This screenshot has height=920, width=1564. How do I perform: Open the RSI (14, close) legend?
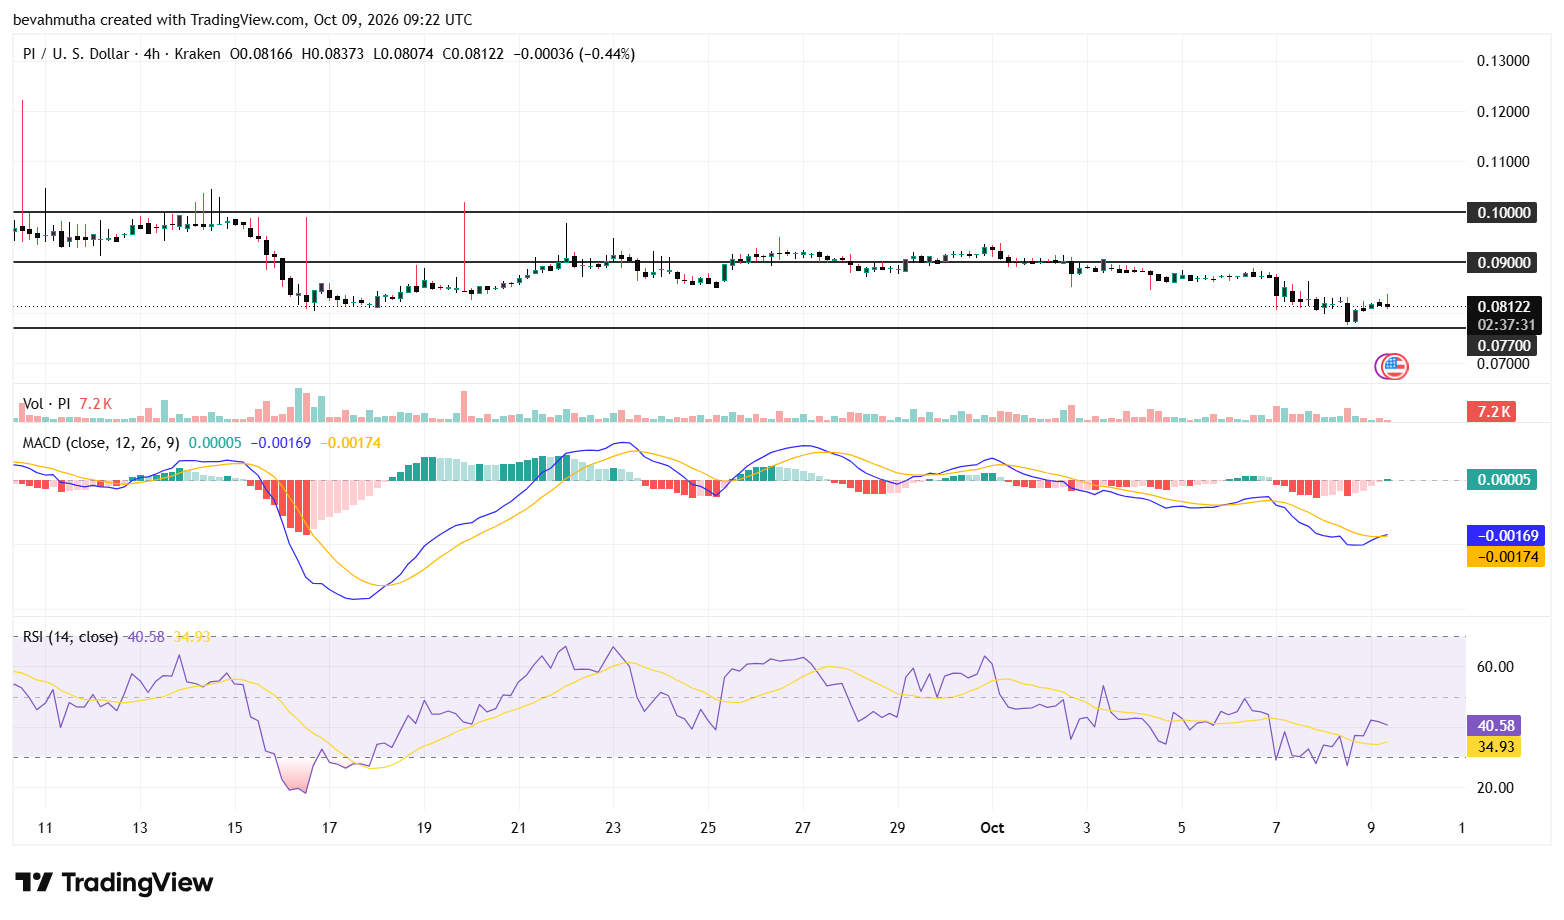click(x=71, y=637)
